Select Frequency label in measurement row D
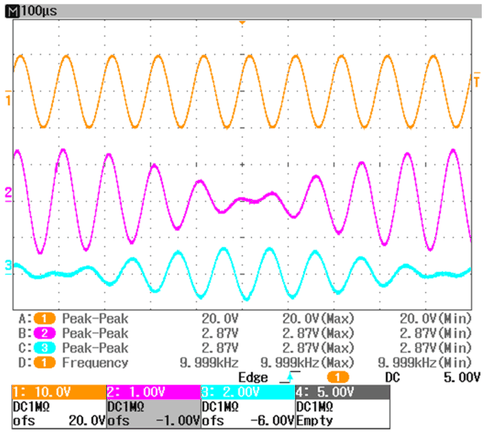 95,363
